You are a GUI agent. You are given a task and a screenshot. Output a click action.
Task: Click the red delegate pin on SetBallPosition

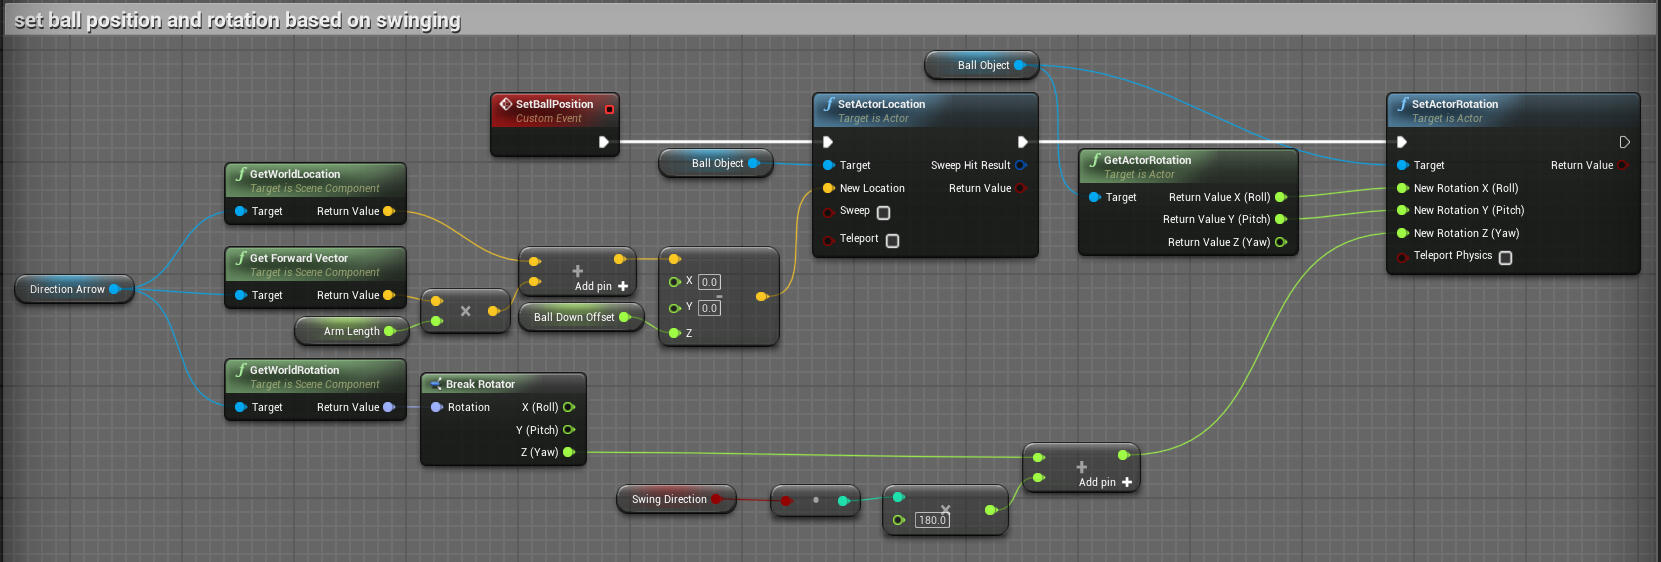(609, 109)
